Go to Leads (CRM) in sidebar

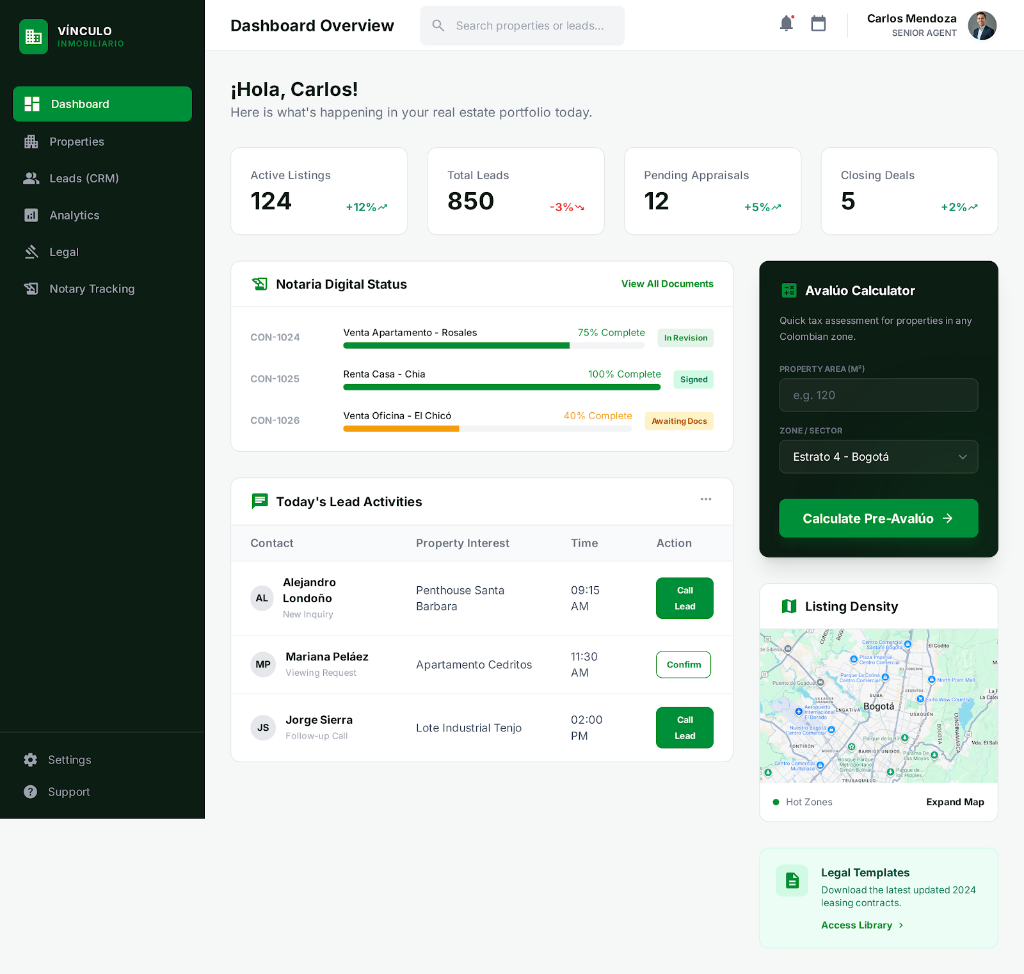tap(84, 178)
